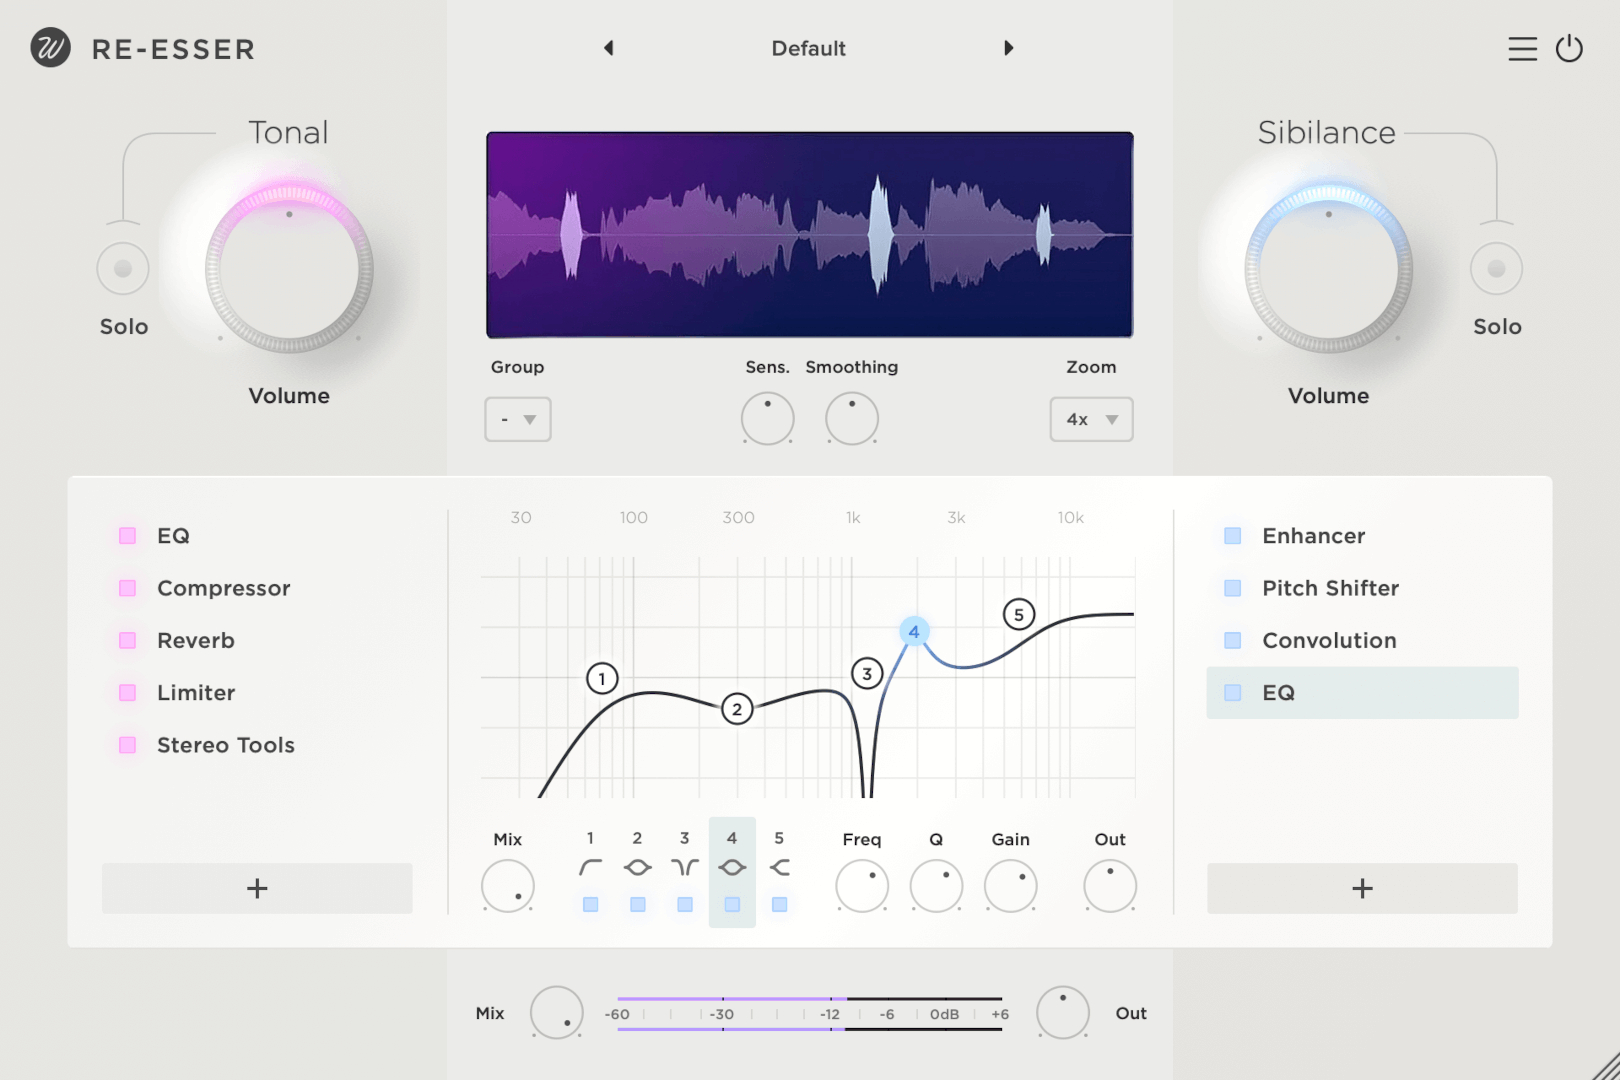Viewport: 1620px width, 1080px height.
Task: Add a module with the left plus button
Action: click(256, 888)
